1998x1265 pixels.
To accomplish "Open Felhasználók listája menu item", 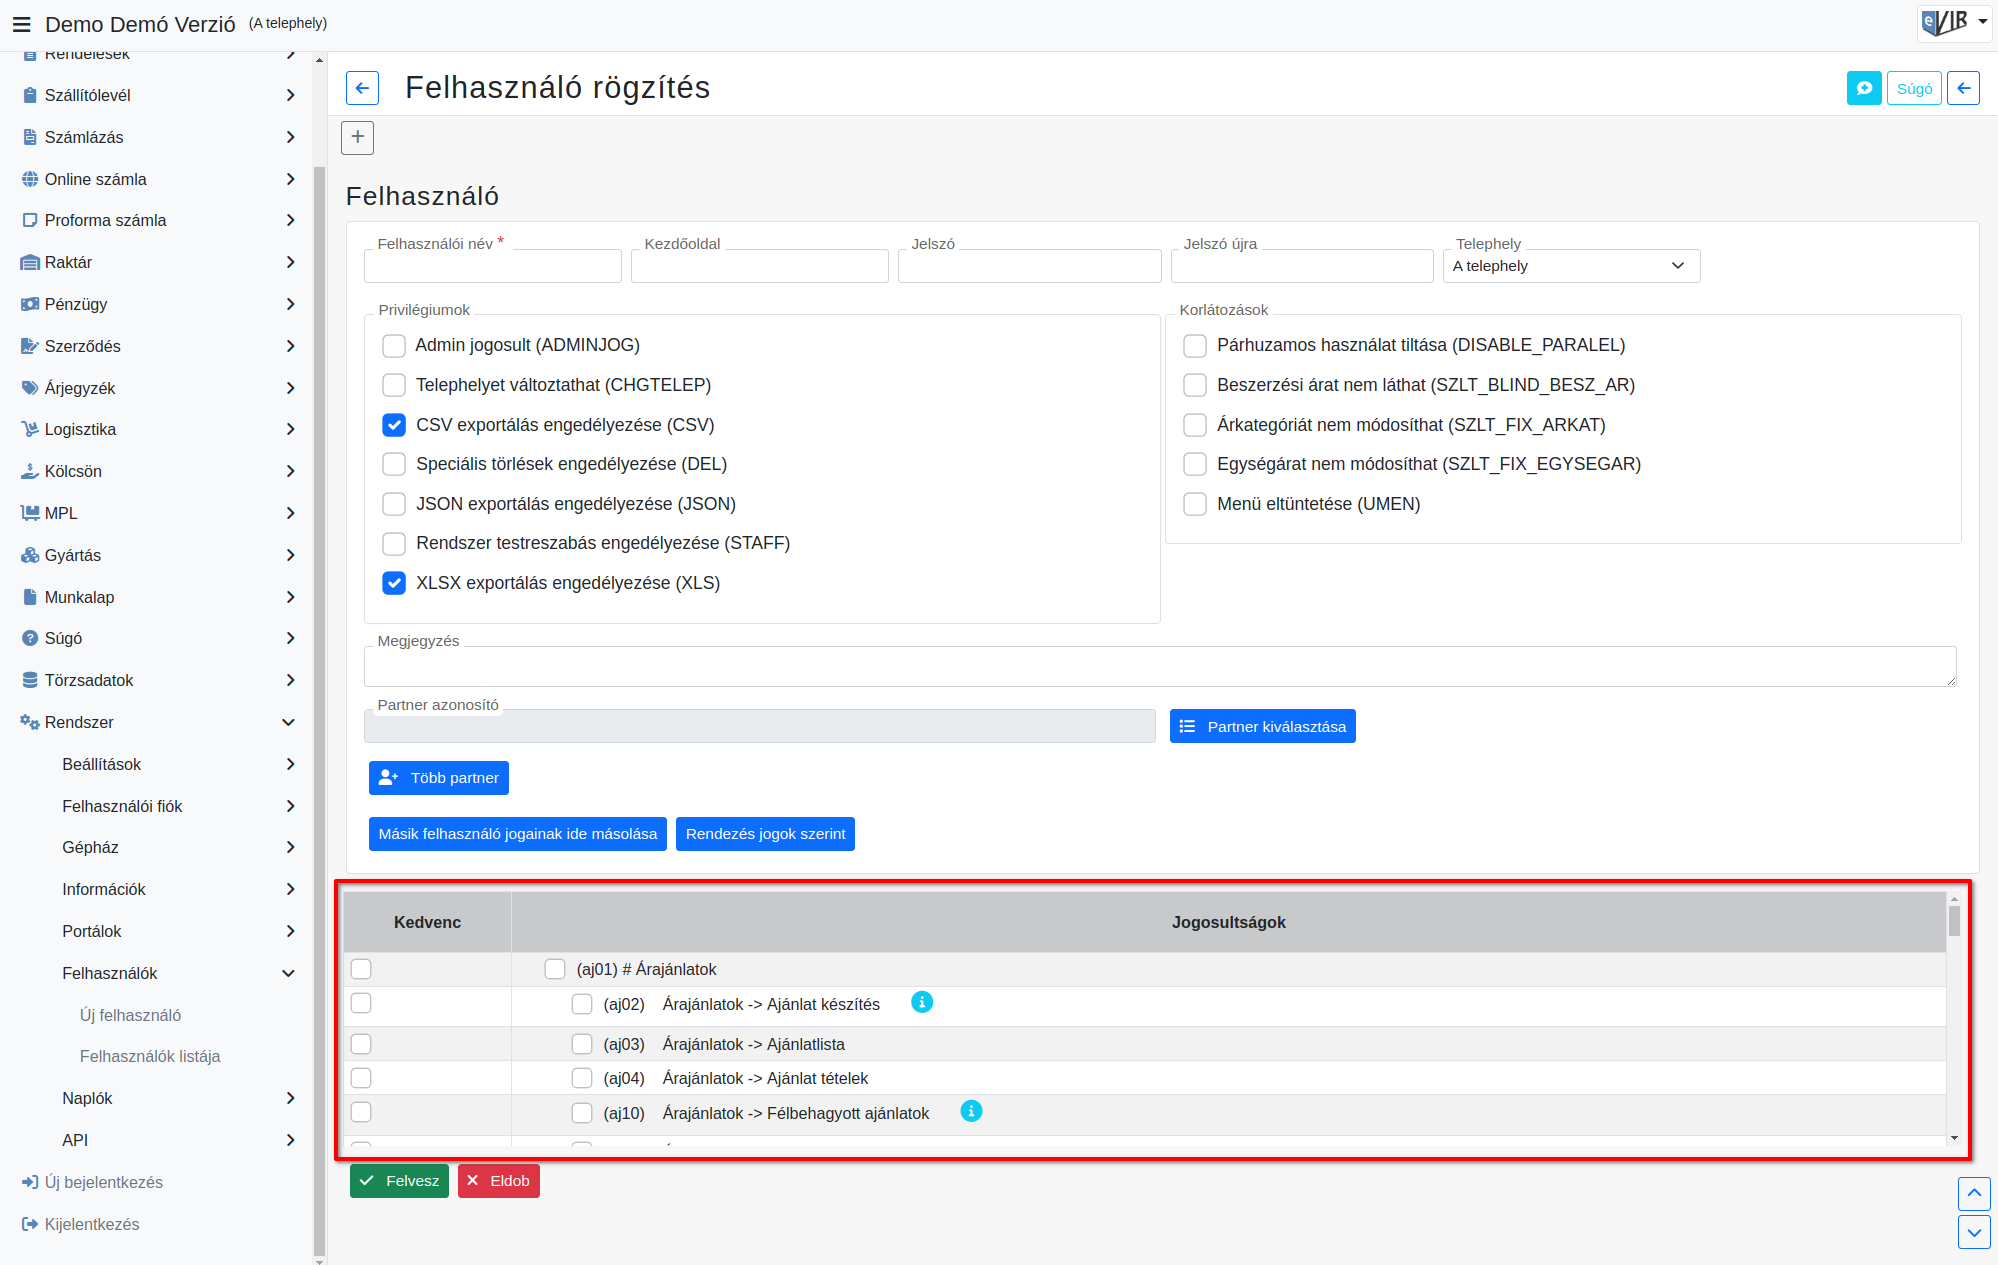I will point(150,1056).
